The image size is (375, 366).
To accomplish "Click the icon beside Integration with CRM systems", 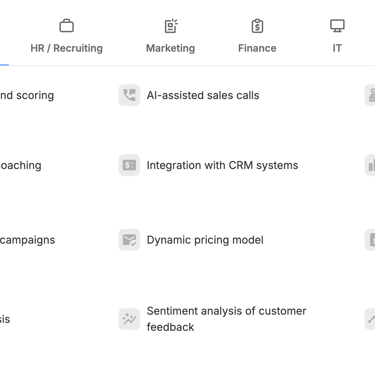I will 129,165.
